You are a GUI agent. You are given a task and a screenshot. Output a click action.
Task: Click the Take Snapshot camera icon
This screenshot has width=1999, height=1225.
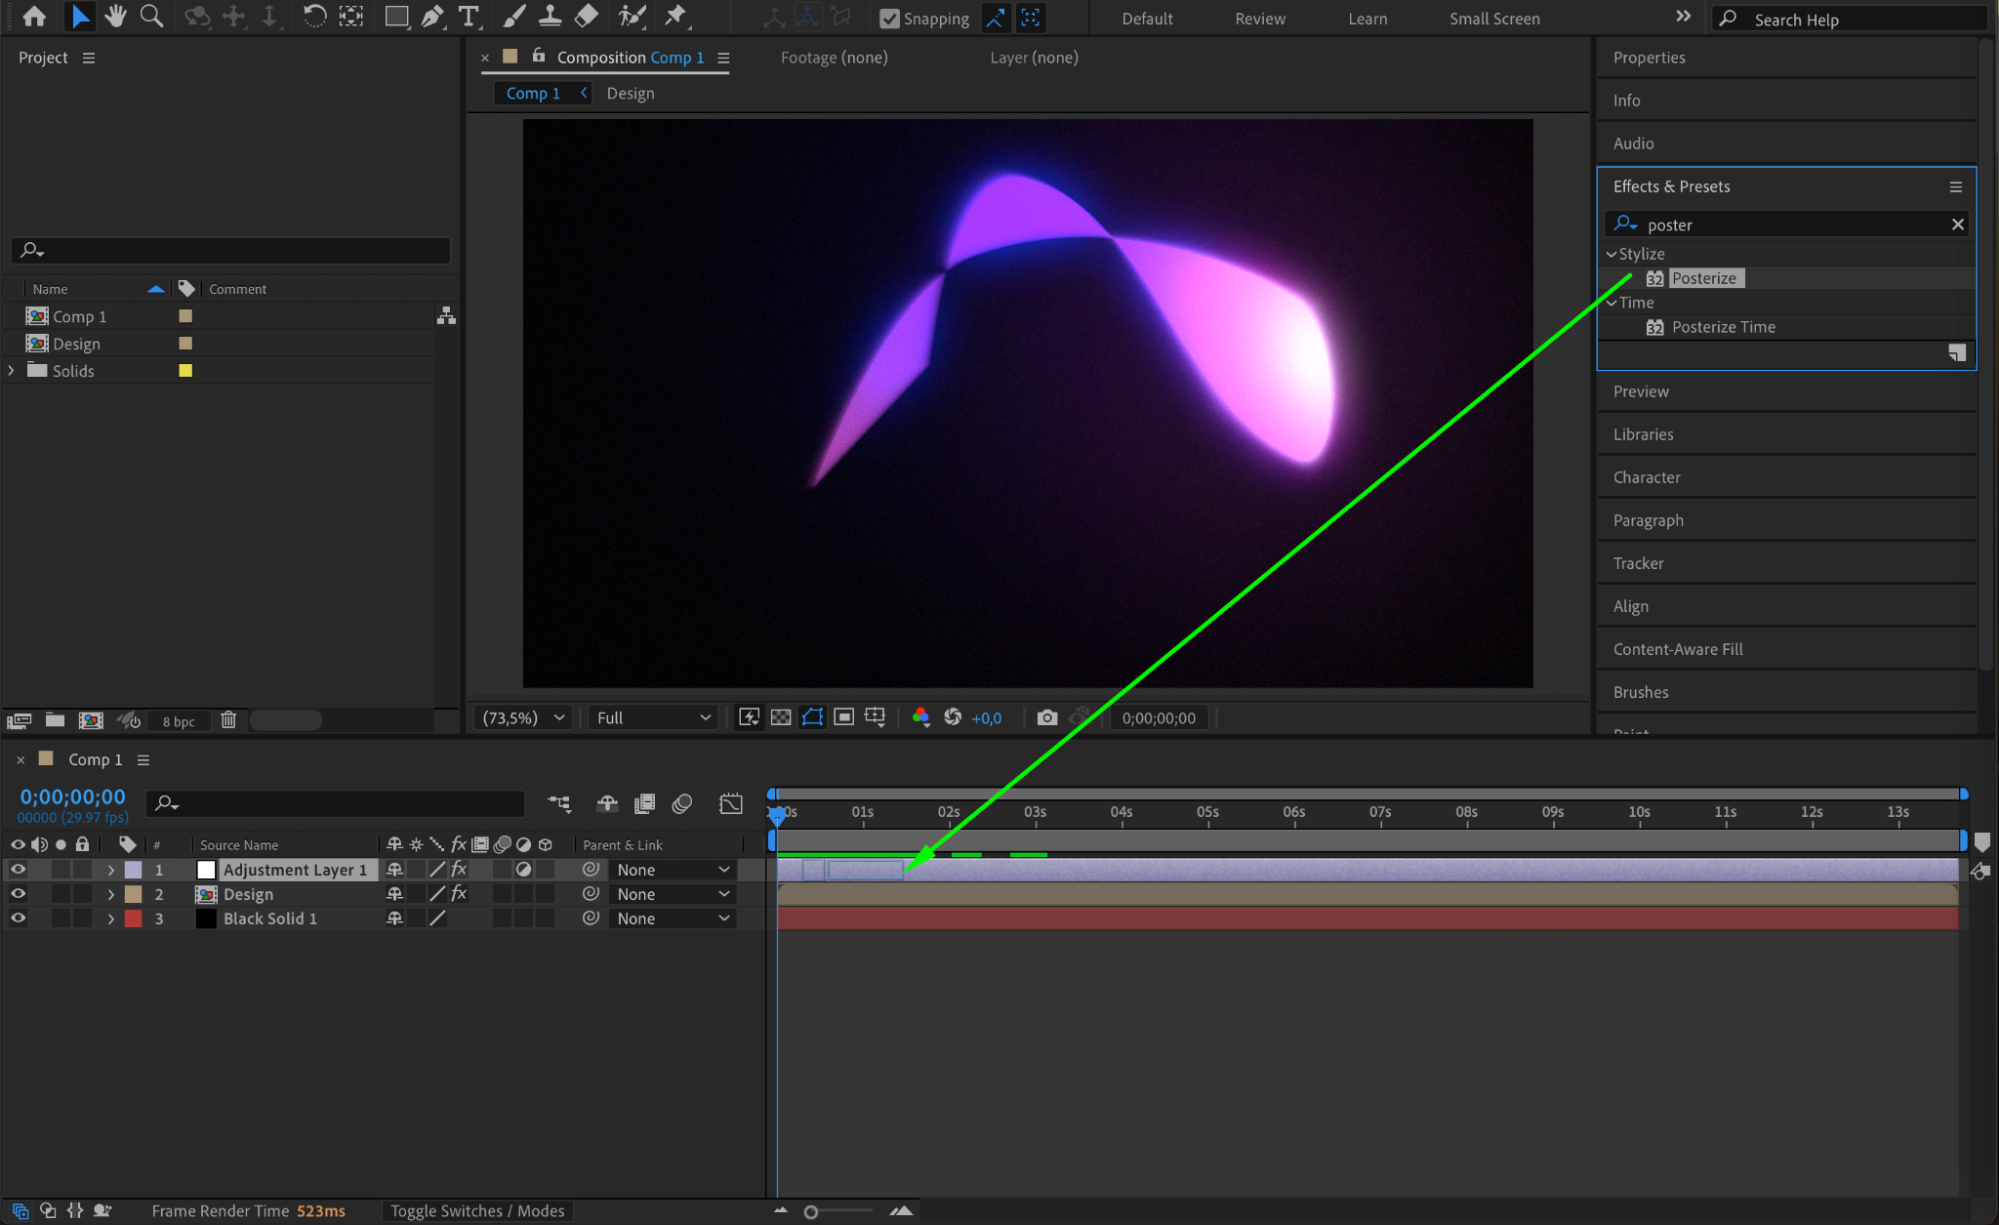pyautogui.click(x=1046, y=717)
